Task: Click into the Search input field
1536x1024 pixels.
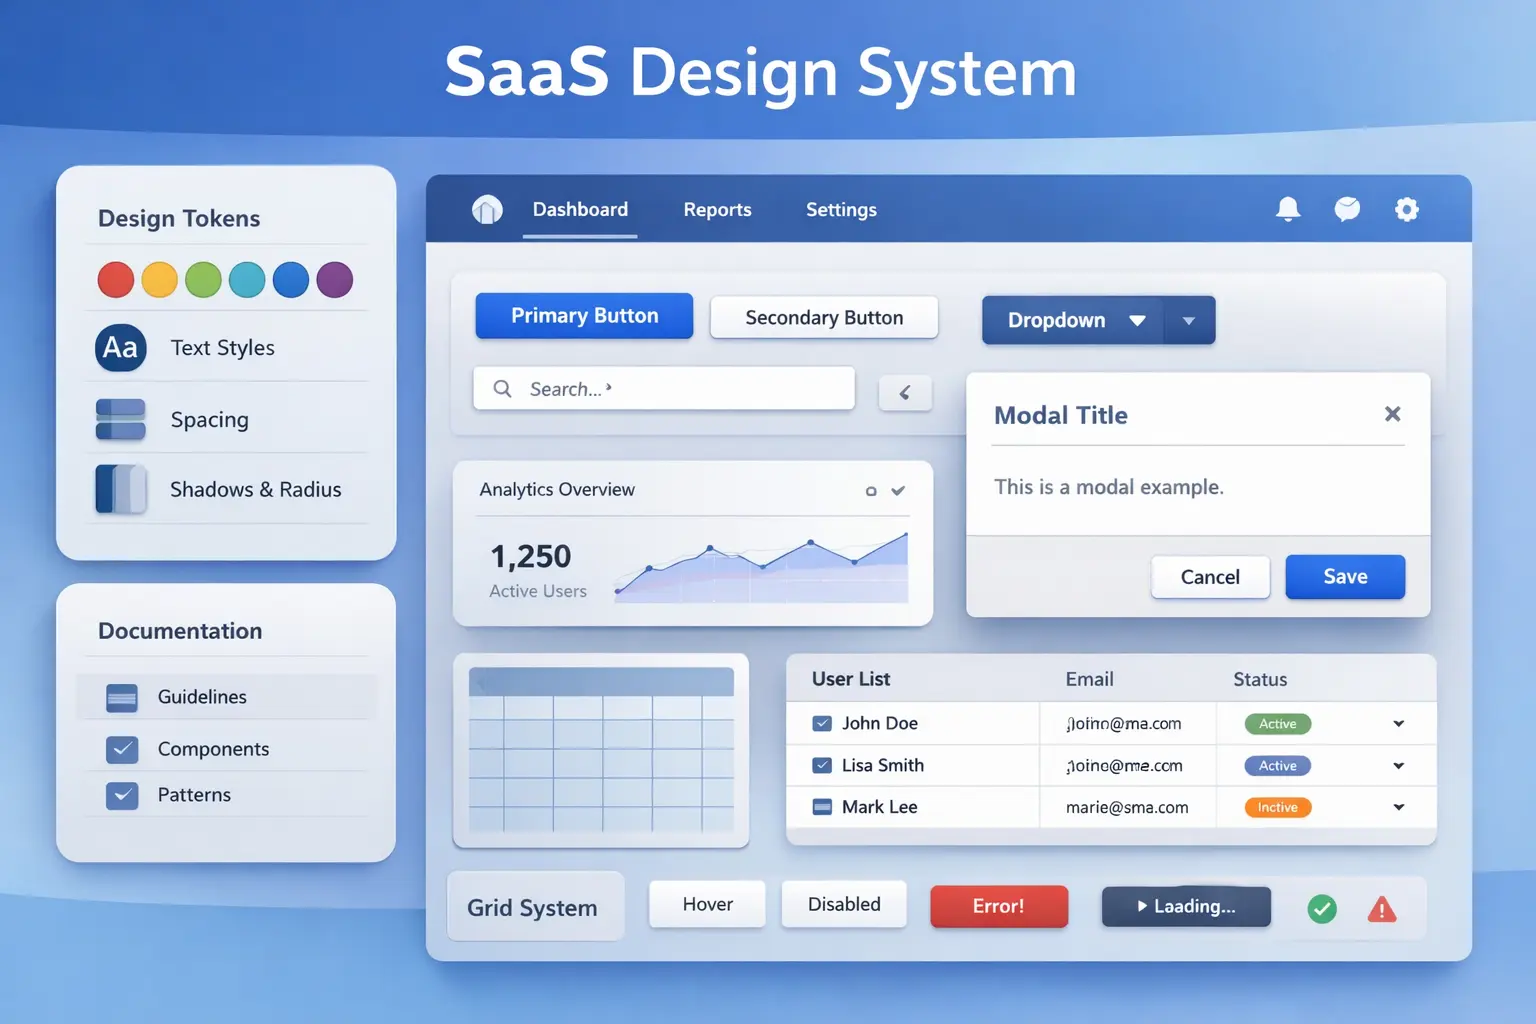Action: (x=663, y=388)
